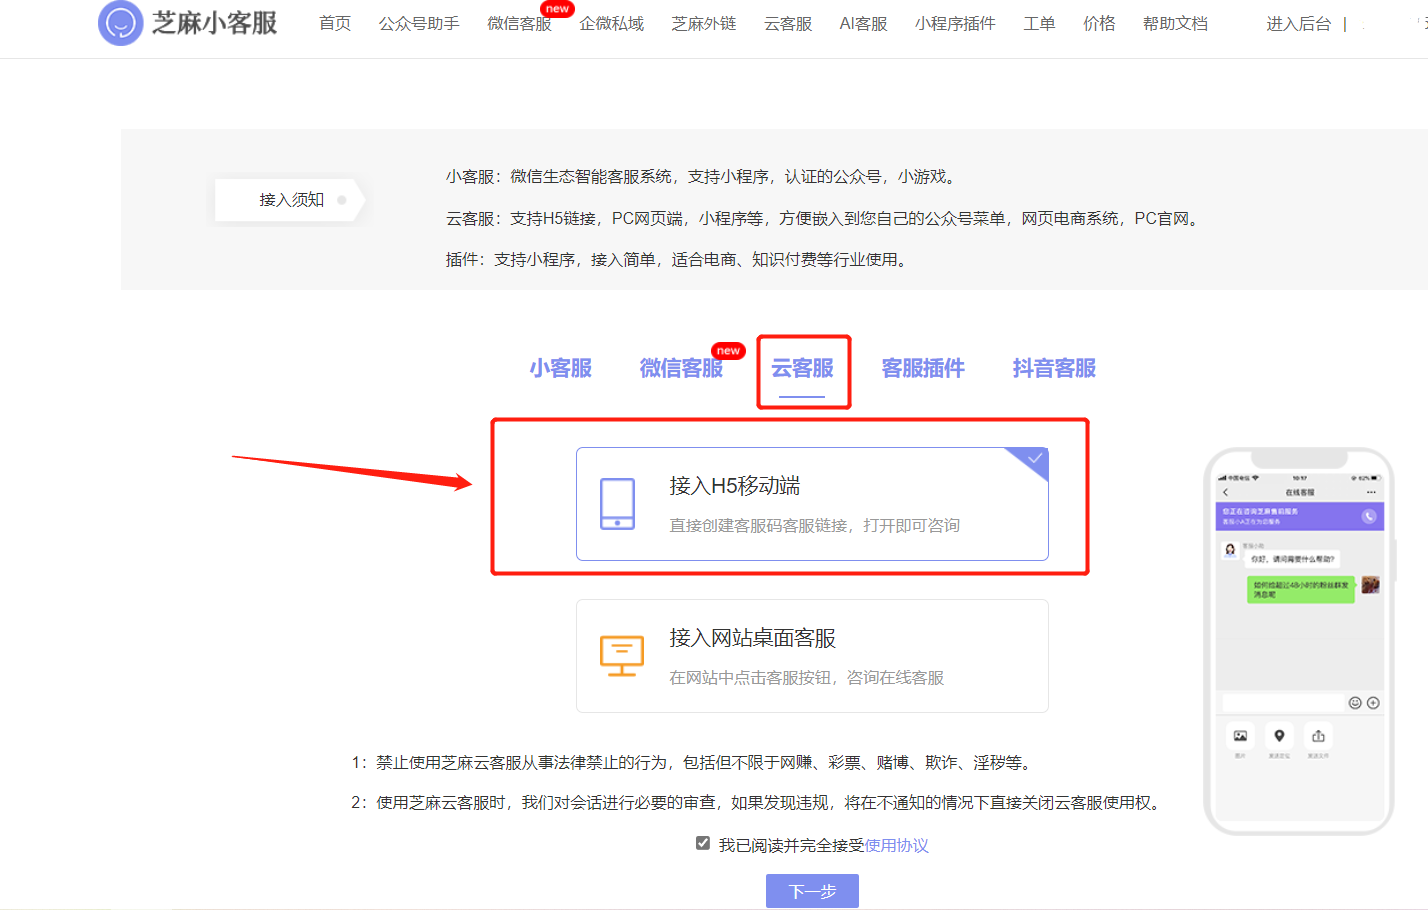Click text 在网站中点击客服按钮，咨询在线客服
The height and width of the screenshot is (910, 1428).
[806, 677]
